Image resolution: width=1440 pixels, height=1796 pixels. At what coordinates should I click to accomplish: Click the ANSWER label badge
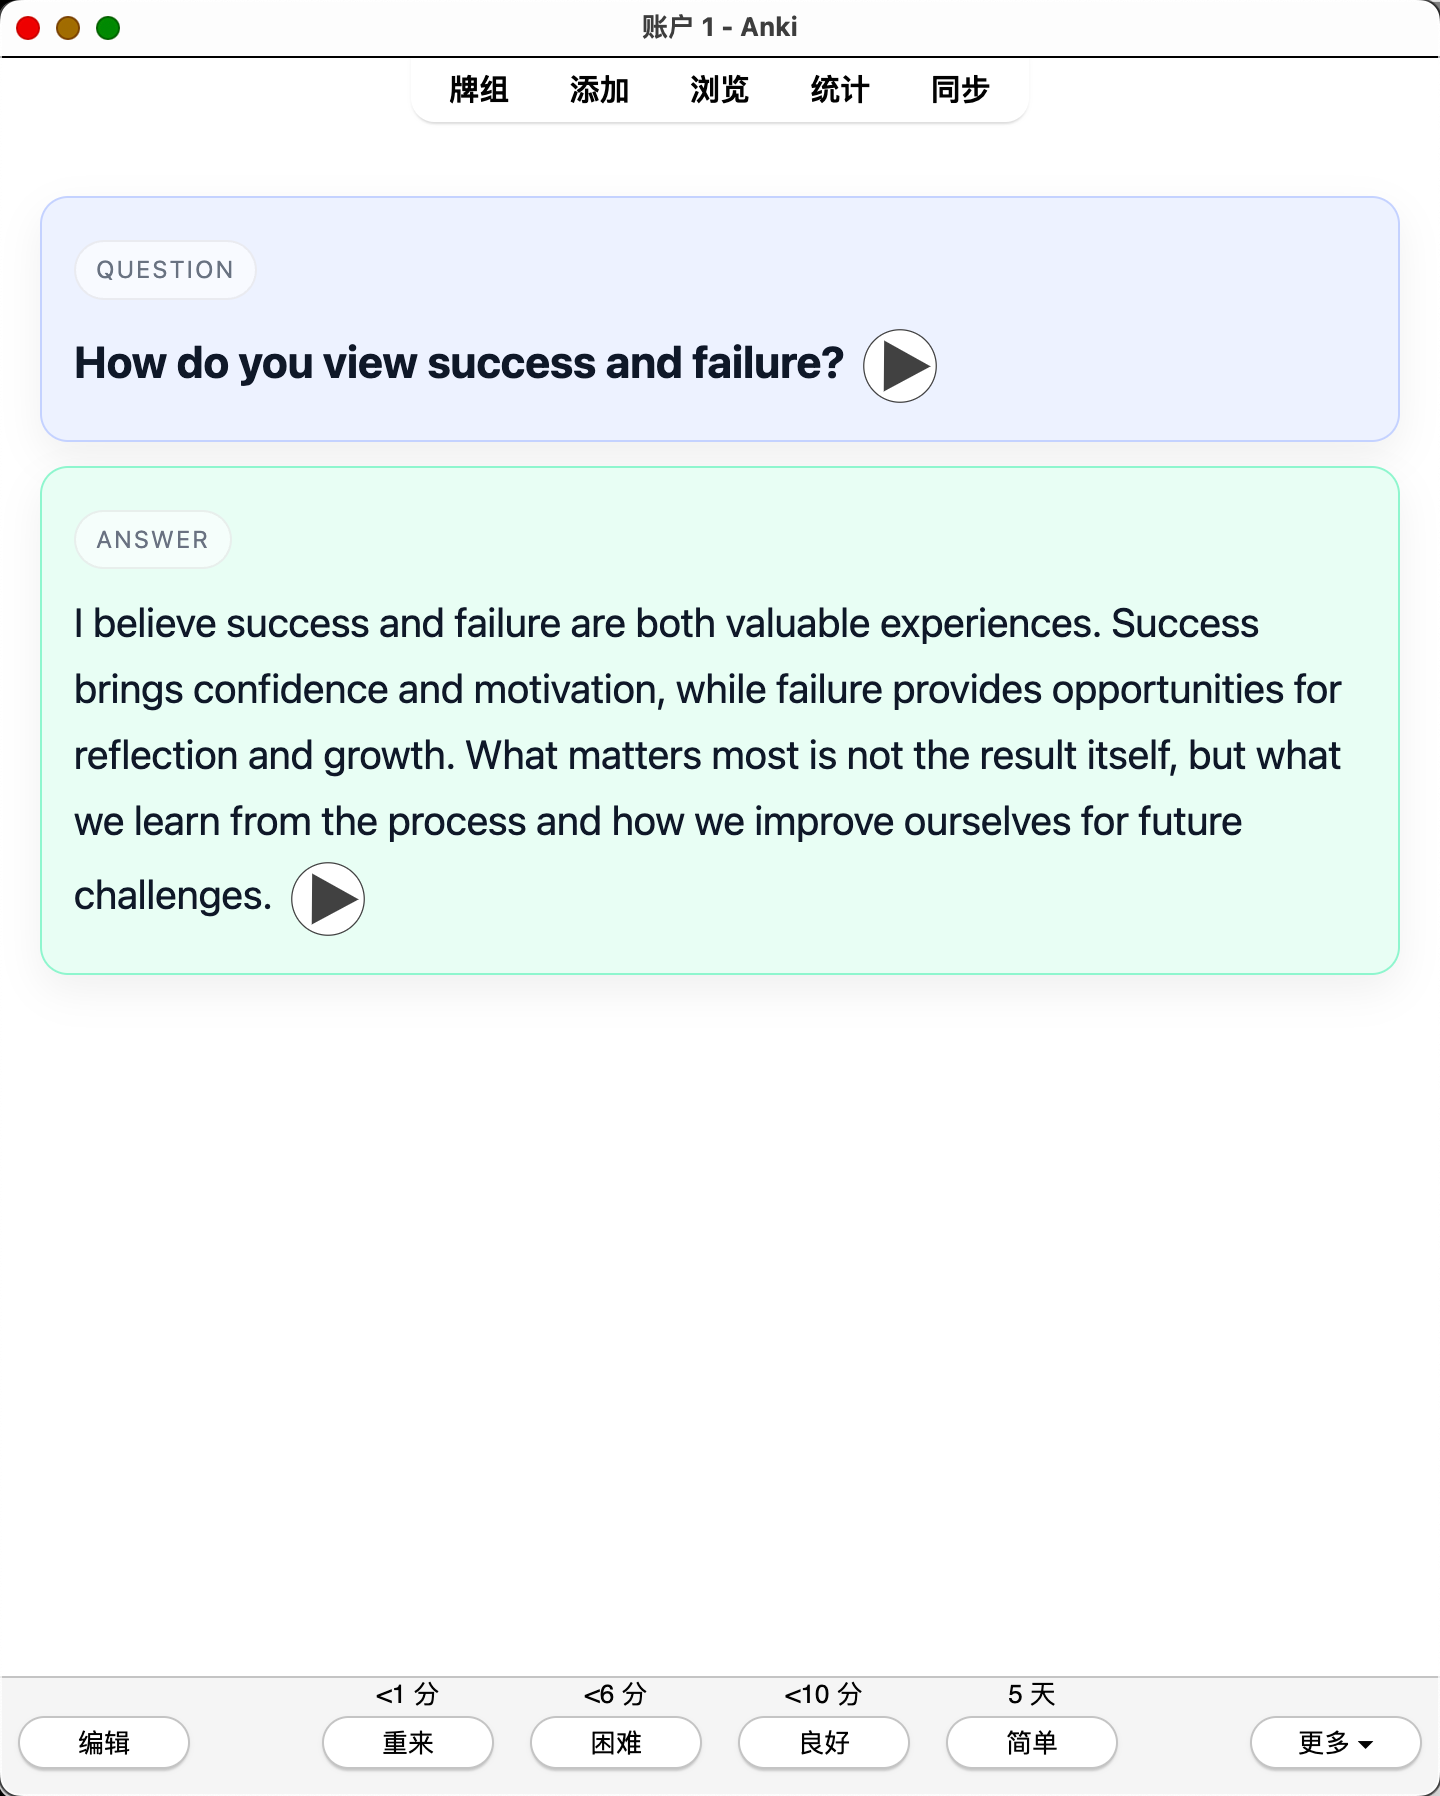point(153,540)
